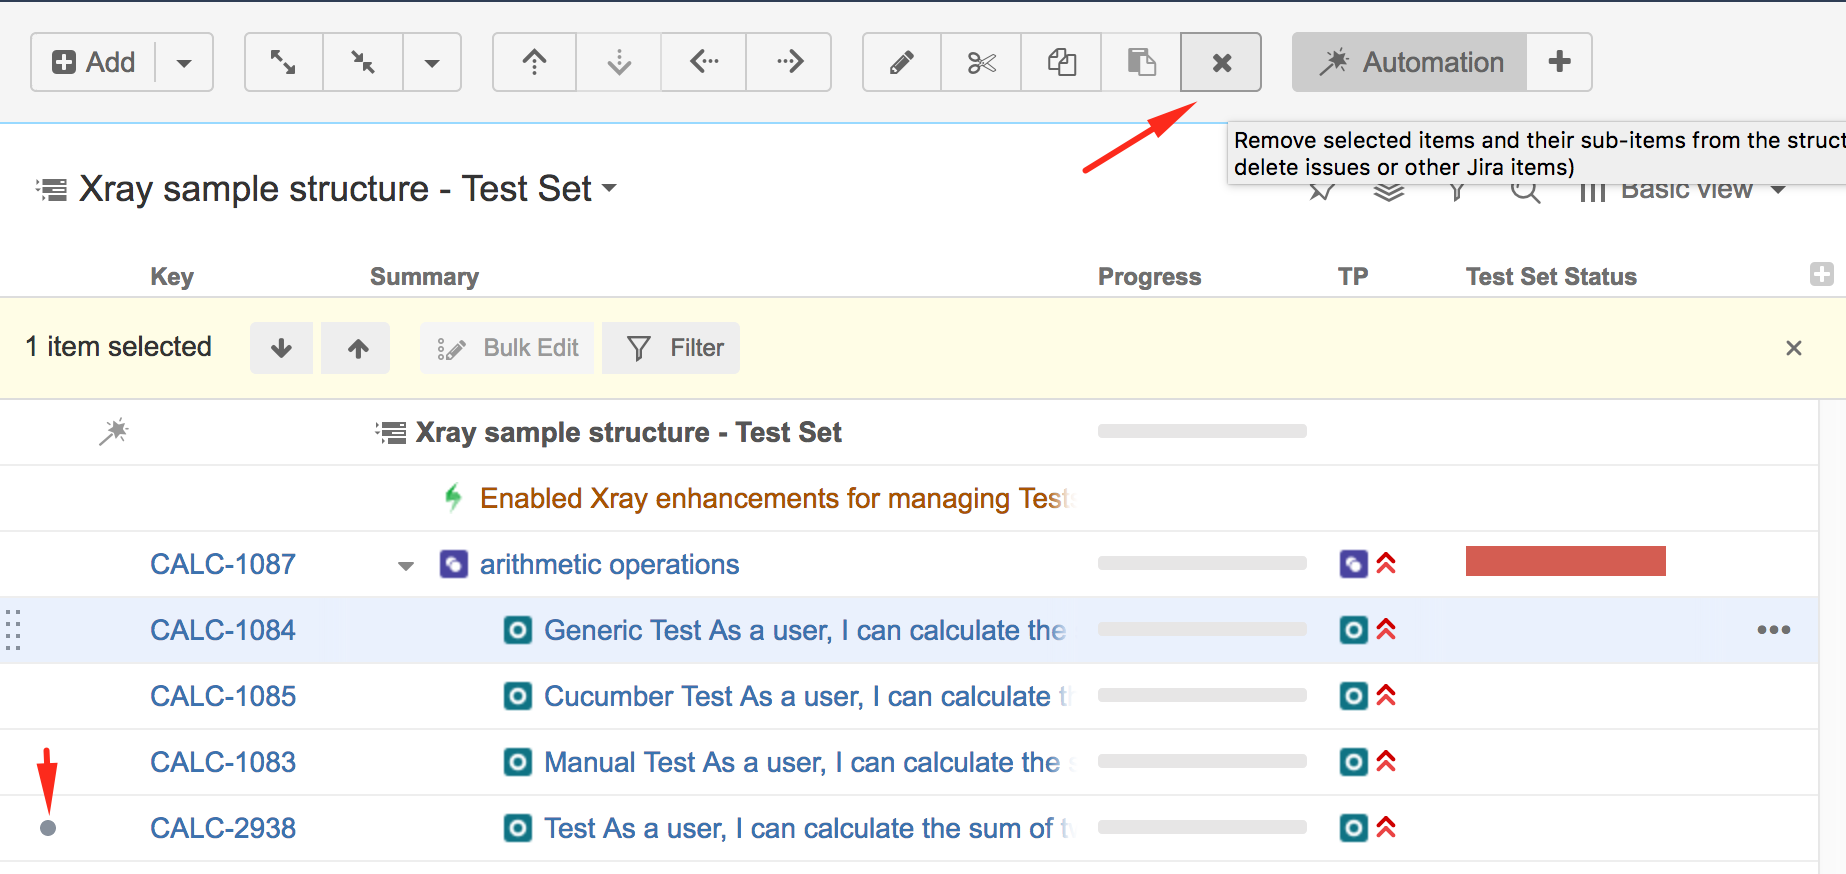Image resolution: width=1846 pixels, height=874 pixels.
Task: Open Manual Test summary link
Action: (808, 762)
